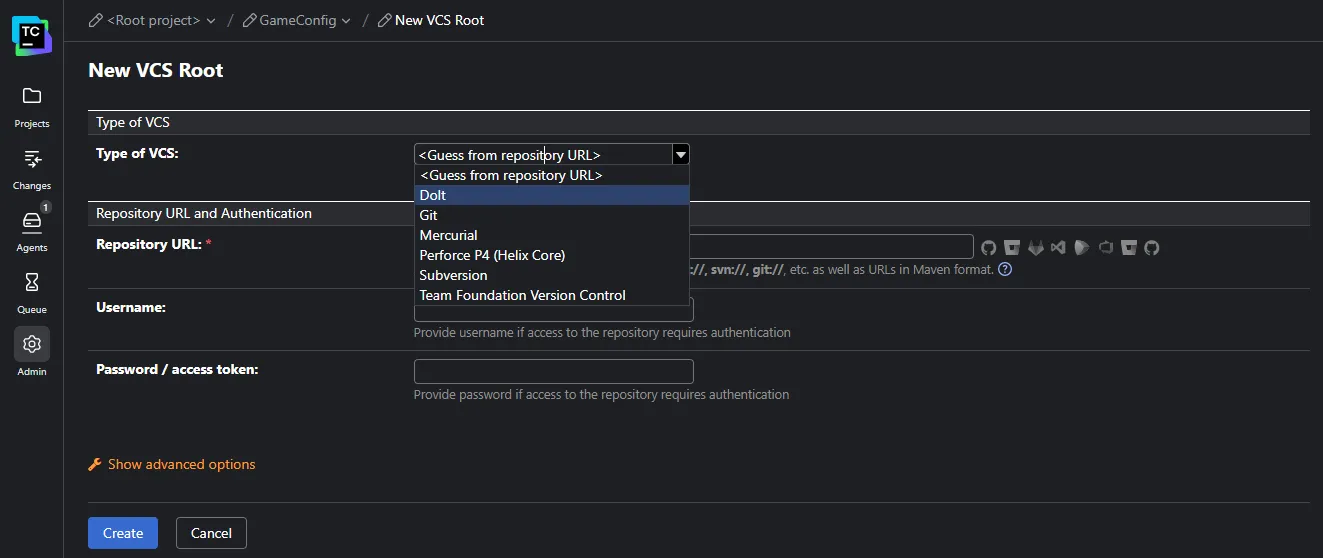
Task: Toggle the Type of VCS dropdown arrow
Action: pos(681,155)
